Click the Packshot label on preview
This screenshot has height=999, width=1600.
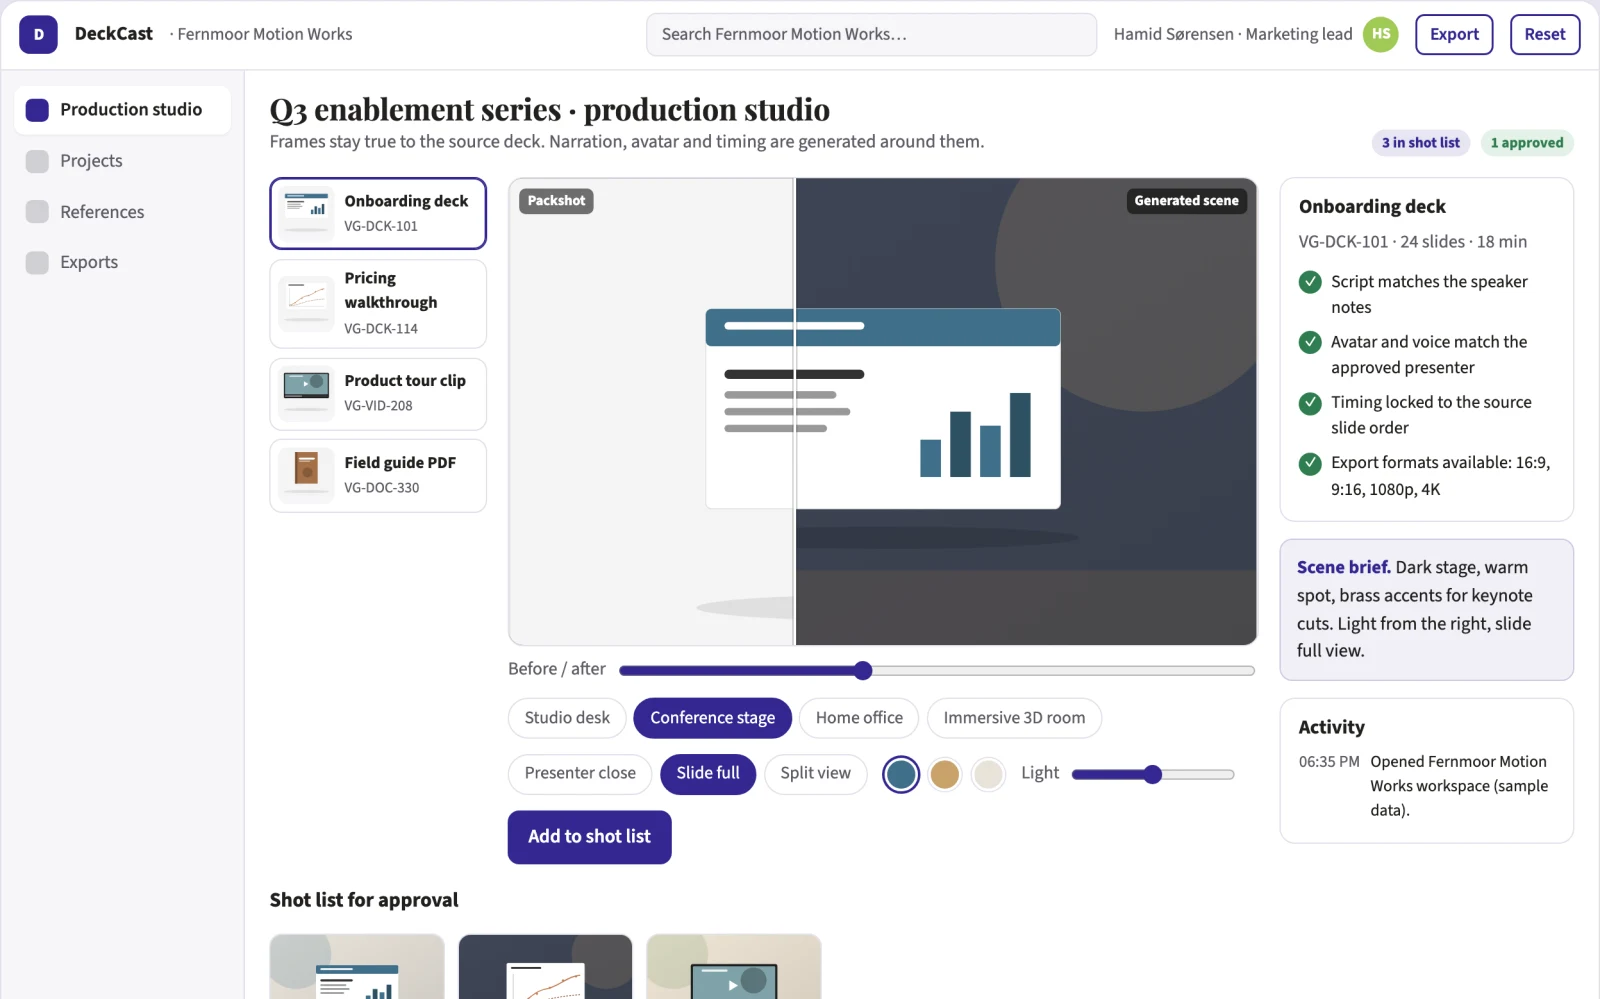point(556,201)
